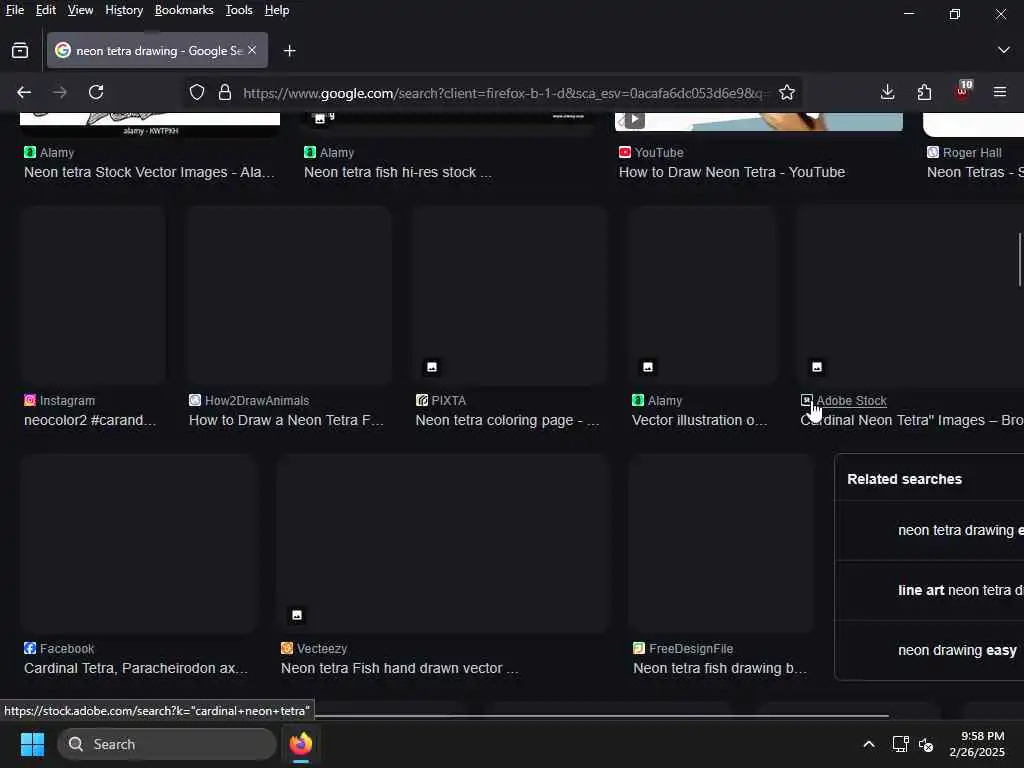This screenshot has height=768, width=1024.
Task: Open a new tab with plus button
Action: point(289,51)
